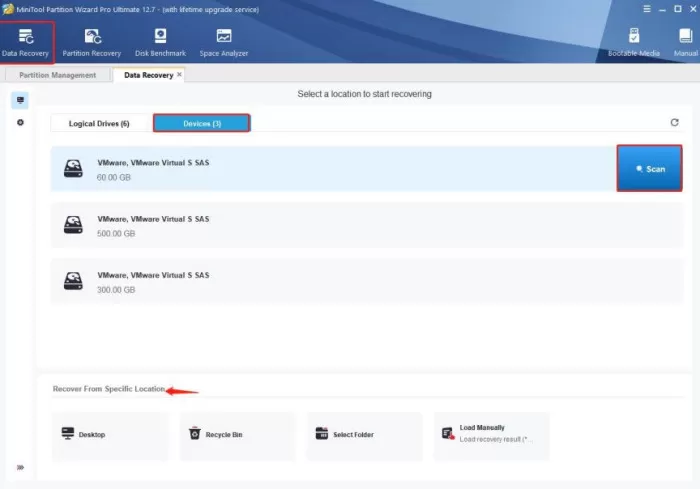
Task: Click Load Manually recovery result option
Action: pyautogui.click(x=492, y=435)
